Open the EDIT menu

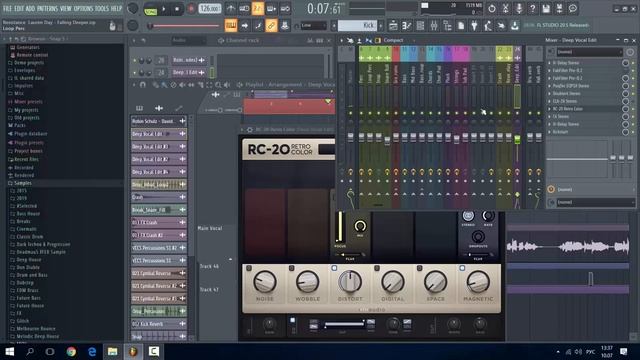19,8
